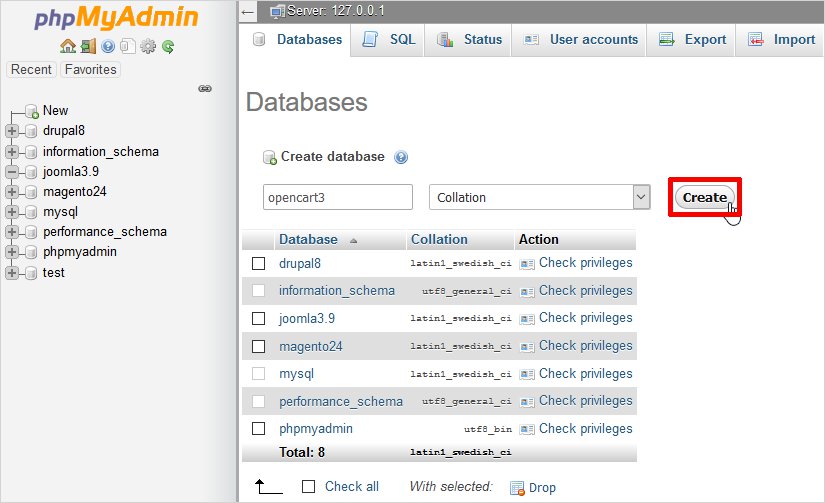The width and height of the screenshot is (825, 503).
Task: Click the collapse arrow left of Server
Action: click(x=248, y=10)
